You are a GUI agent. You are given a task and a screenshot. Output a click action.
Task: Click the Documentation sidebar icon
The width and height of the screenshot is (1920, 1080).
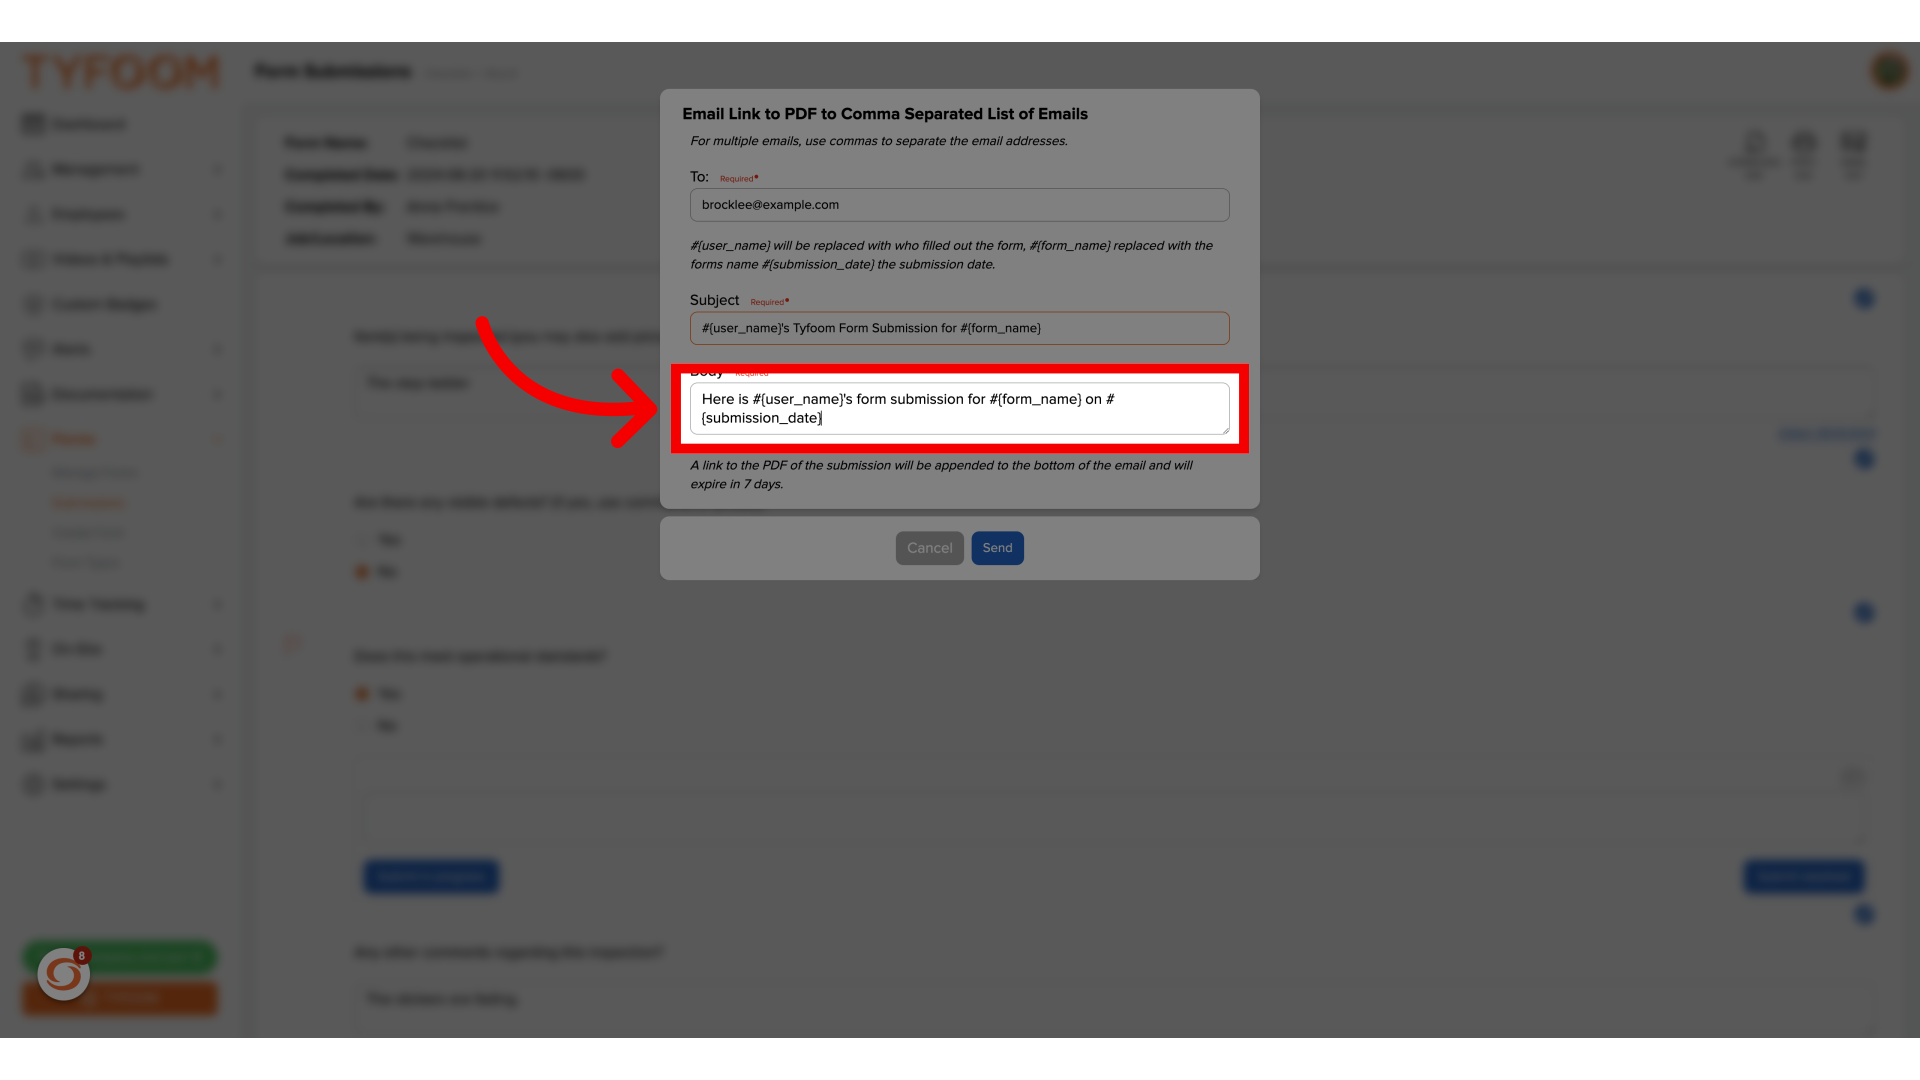(x=33, y=394)
